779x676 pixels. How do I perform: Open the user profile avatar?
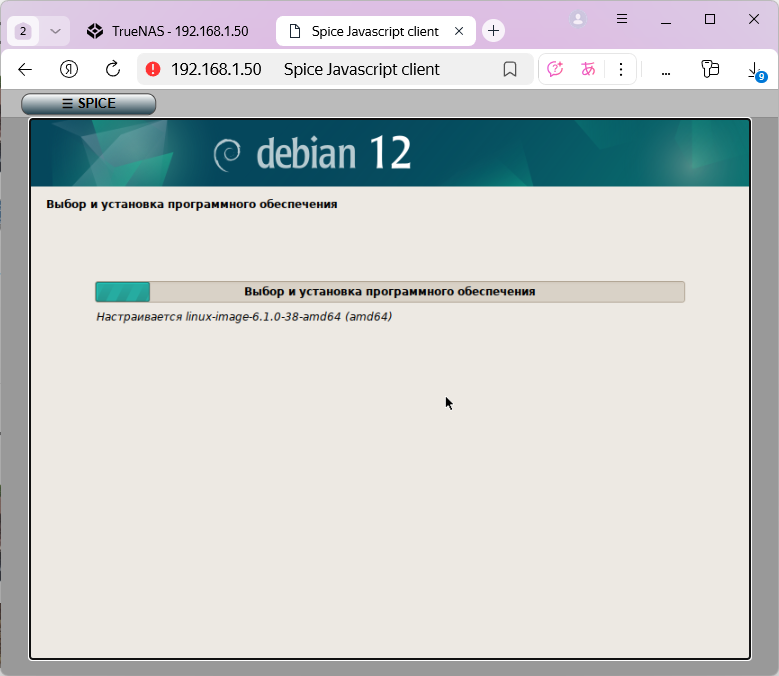[578, 19]
